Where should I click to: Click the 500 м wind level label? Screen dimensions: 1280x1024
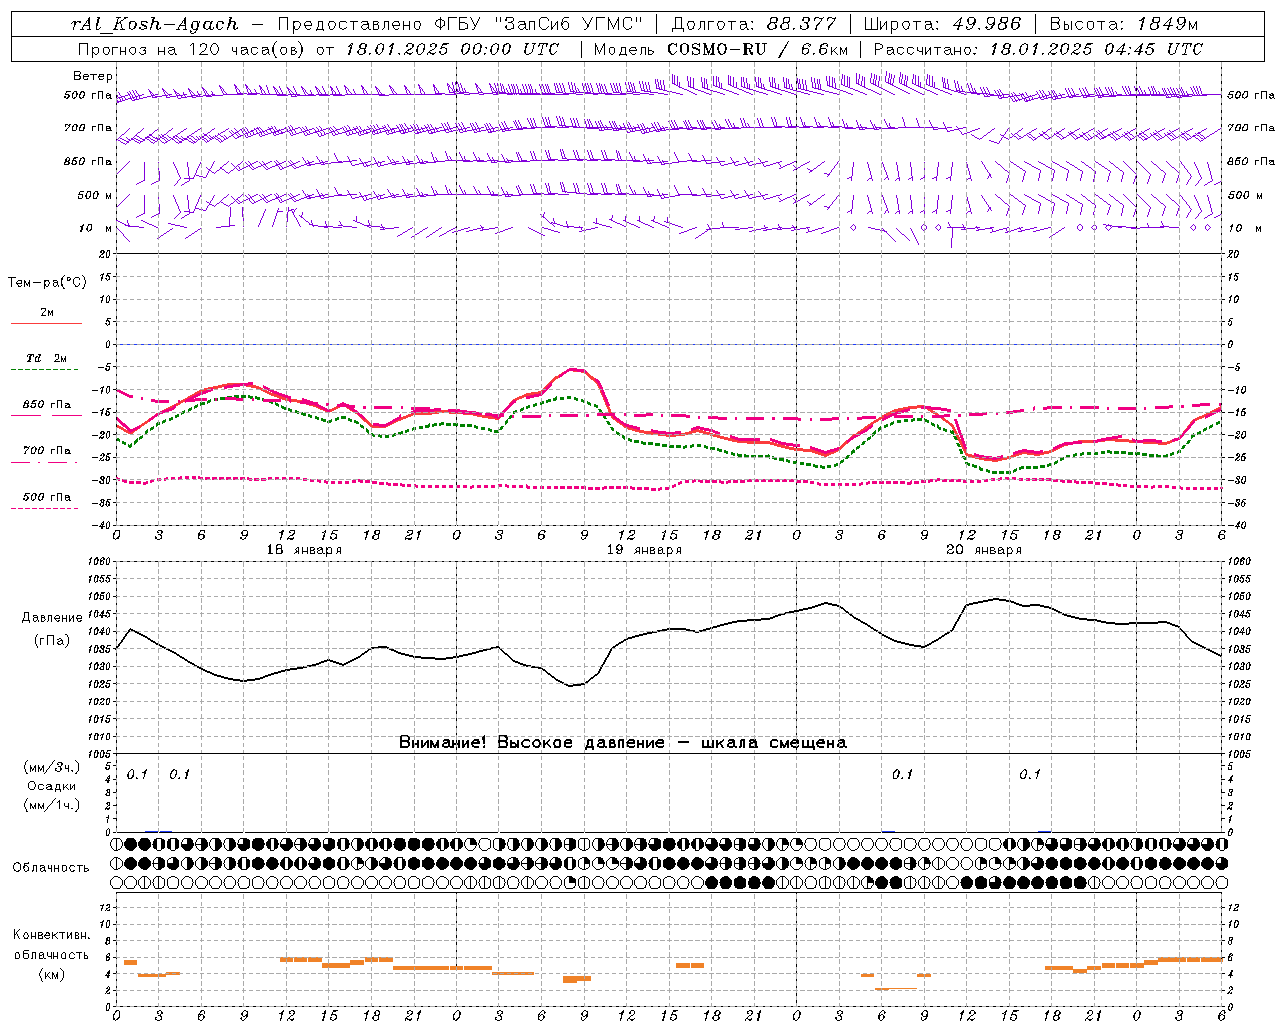pos(96,195)
